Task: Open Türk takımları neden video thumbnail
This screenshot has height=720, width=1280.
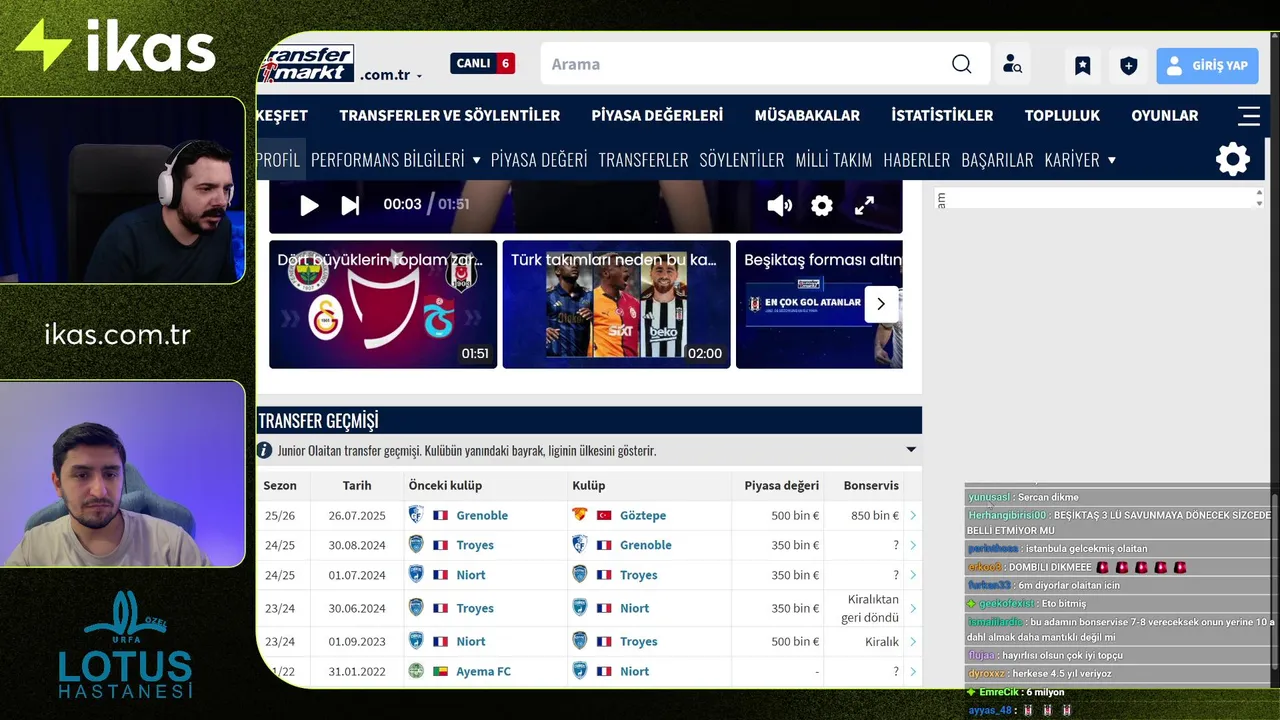Action: click(616, 304)
